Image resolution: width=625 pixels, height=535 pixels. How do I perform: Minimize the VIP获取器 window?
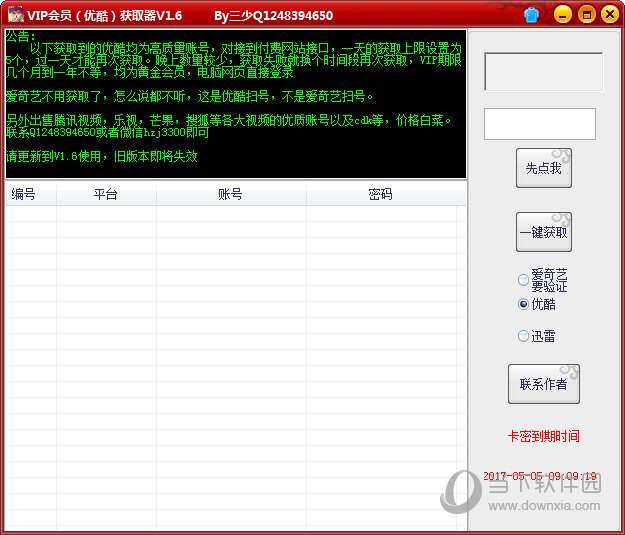(563, 15)
